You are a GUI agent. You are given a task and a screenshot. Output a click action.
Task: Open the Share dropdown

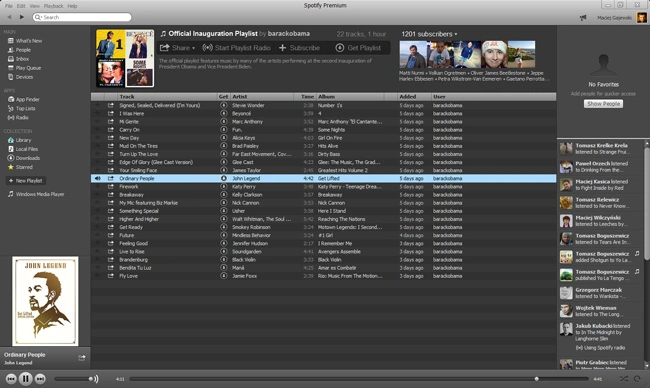point(177,48)
